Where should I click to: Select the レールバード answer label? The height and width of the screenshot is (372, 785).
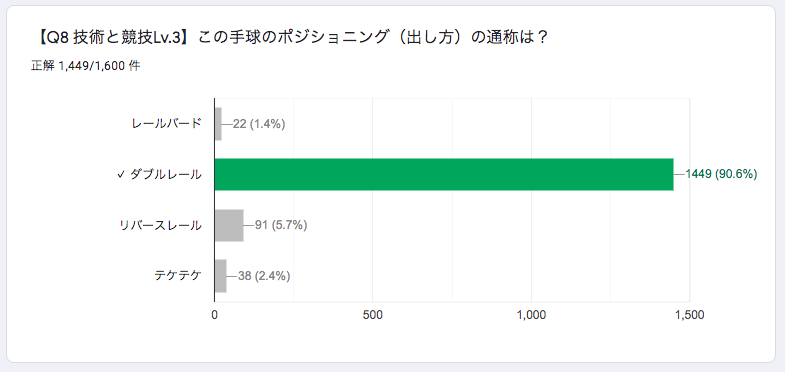[167, 124]
